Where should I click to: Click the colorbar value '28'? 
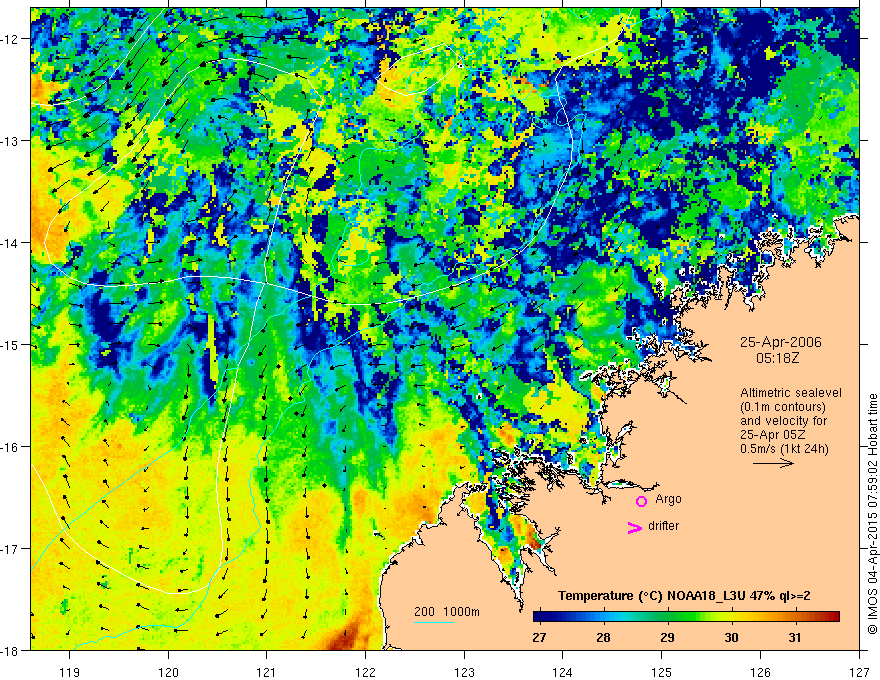point(603,638)
